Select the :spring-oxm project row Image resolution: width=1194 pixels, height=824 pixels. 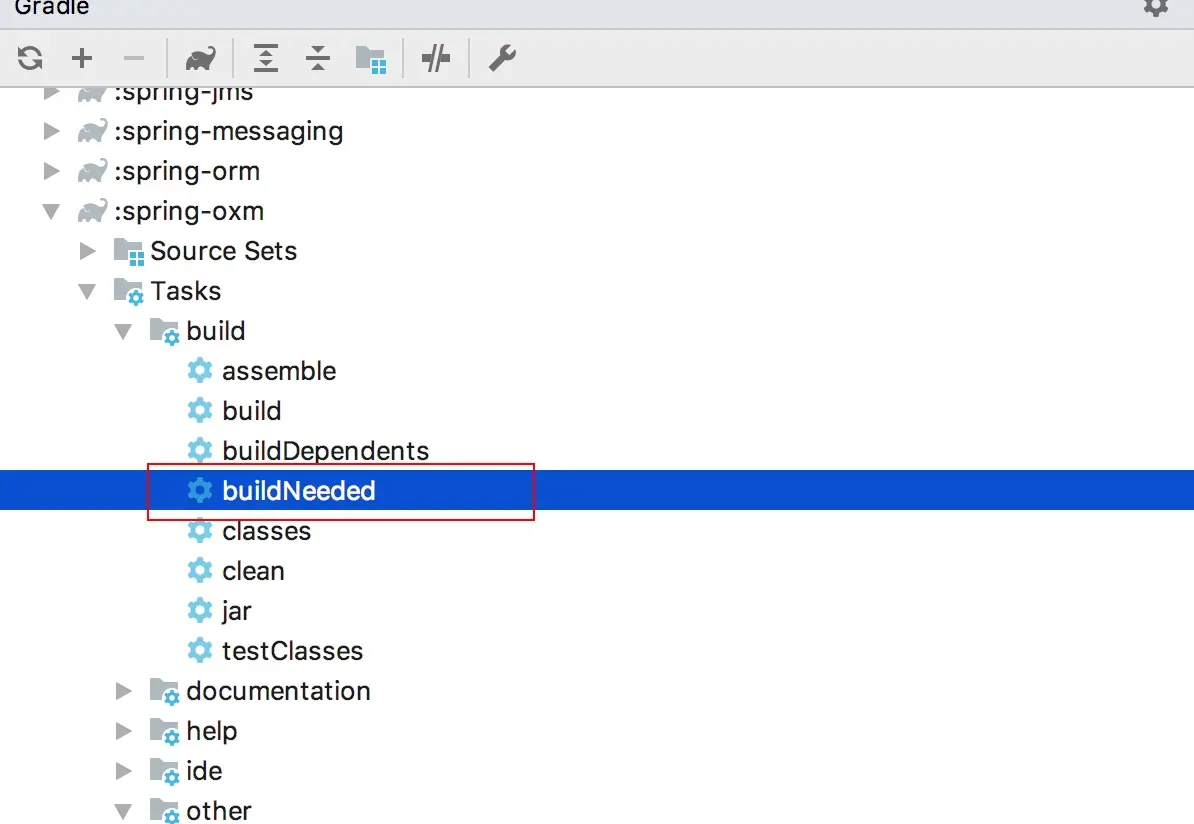coord(597,211)
